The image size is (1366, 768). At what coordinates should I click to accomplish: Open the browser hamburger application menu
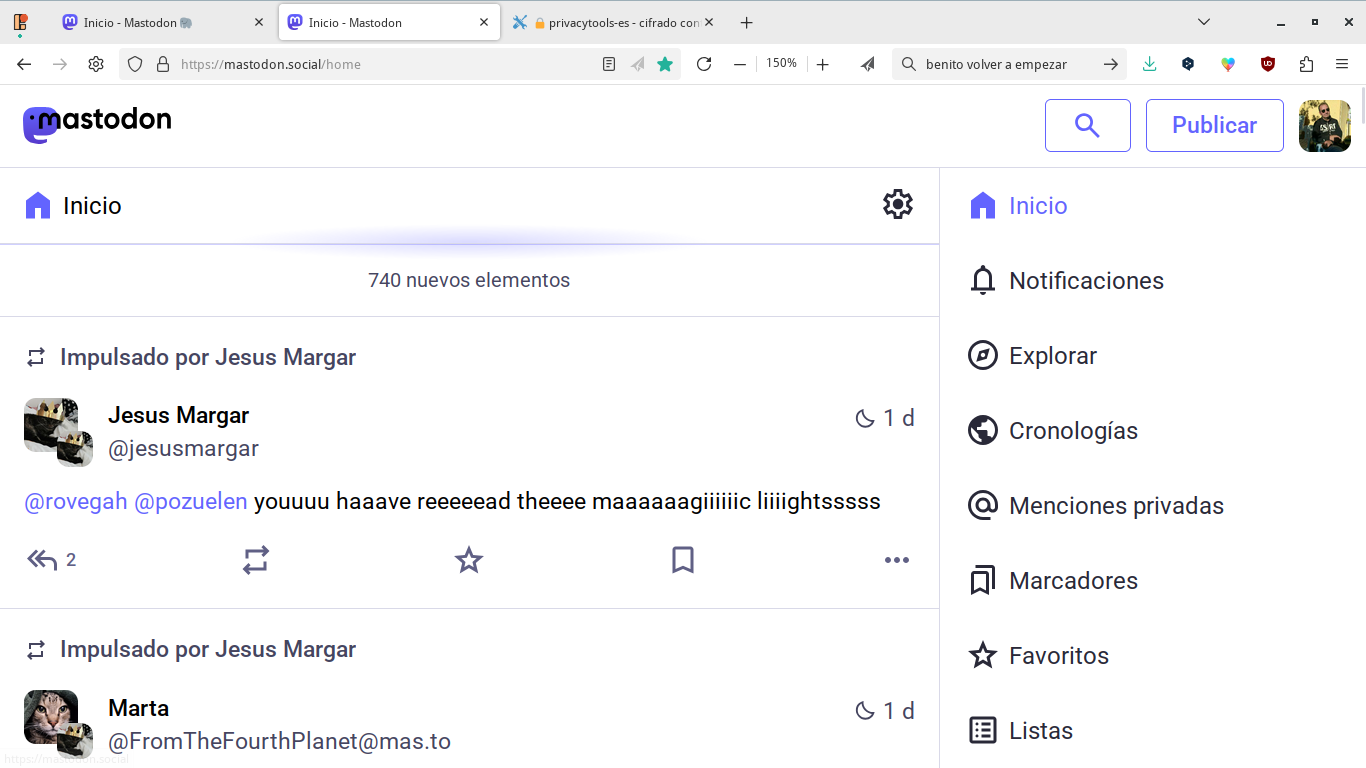click(1342, 64)
